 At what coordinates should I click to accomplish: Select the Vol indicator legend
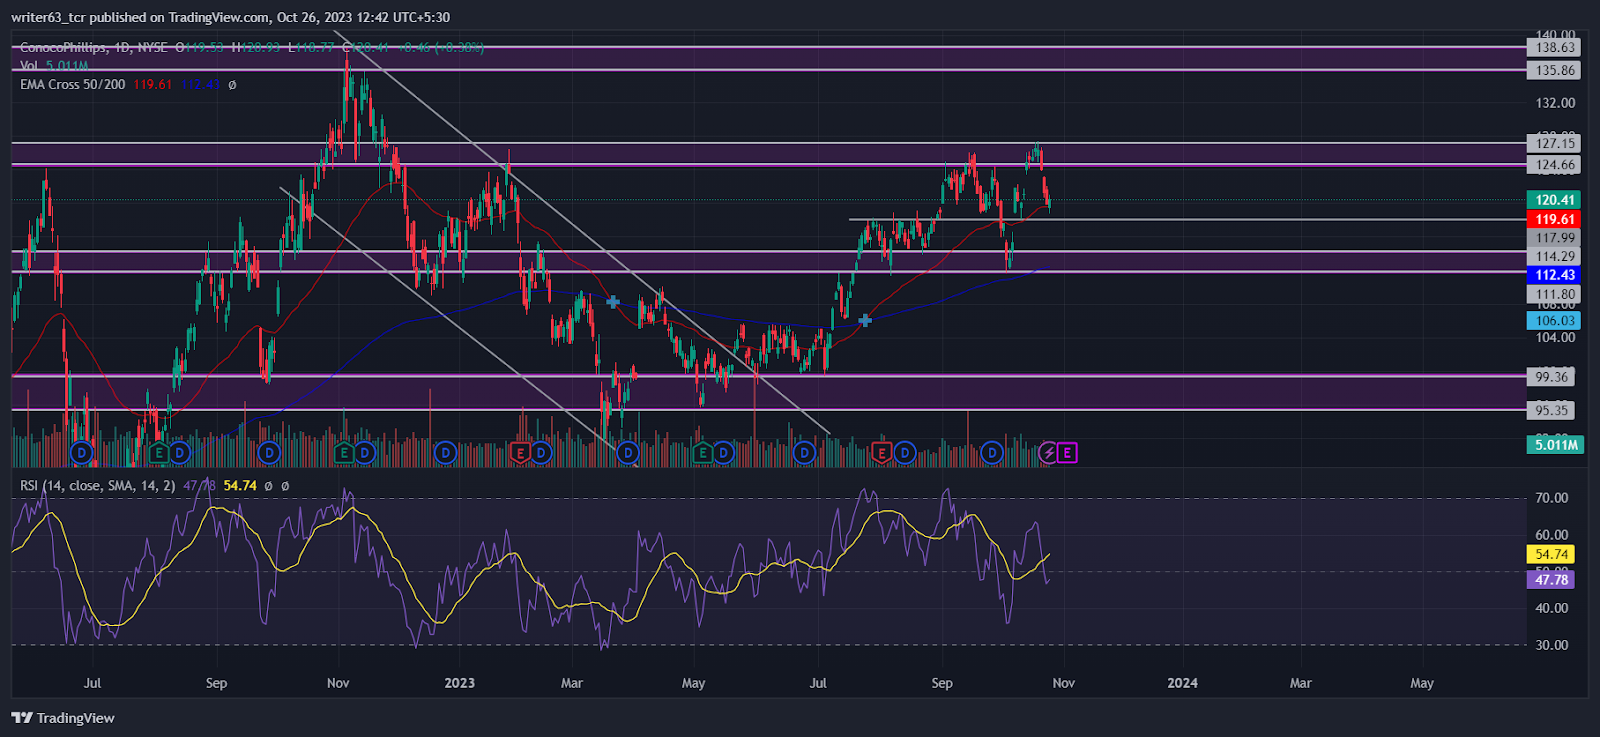[29, 66]
